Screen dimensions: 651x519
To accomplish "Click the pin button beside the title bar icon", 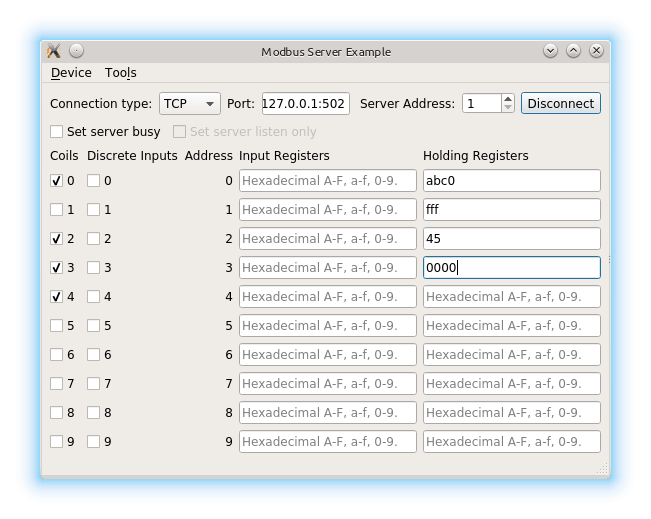I will [77, 51].
